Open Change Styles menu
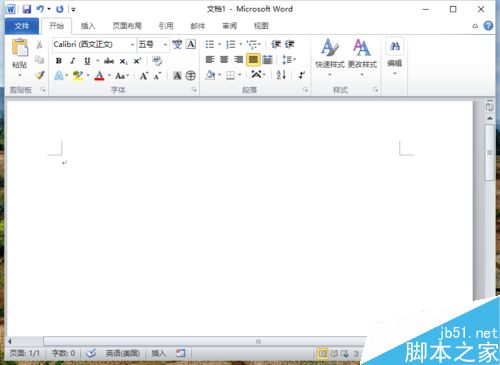The width and height of the screenshot is (500, 365). [362, 56]
